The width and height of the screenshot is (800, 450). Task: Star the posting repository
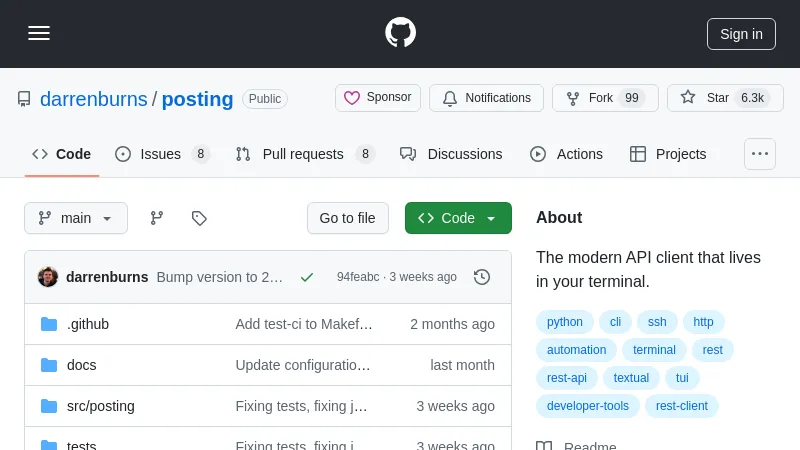click(x=725, y=98)
